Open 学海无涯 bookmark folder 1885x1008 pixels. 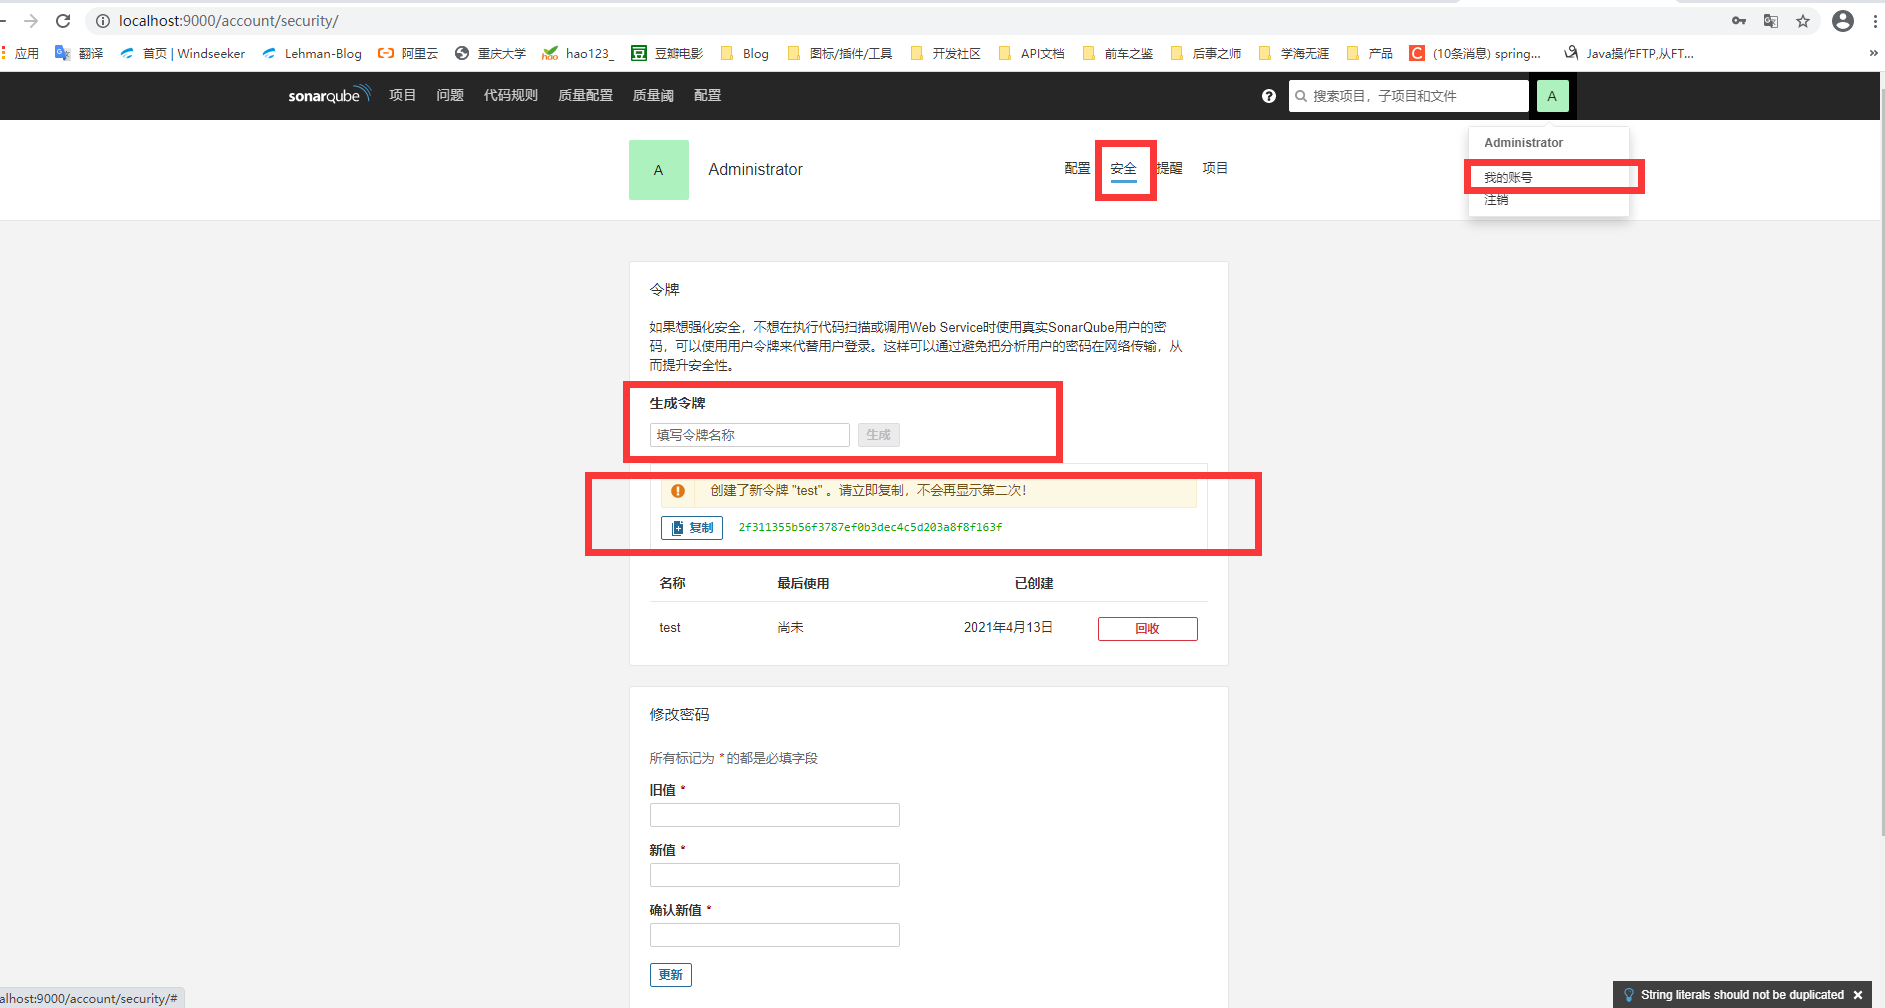[x=1294, y=54]
